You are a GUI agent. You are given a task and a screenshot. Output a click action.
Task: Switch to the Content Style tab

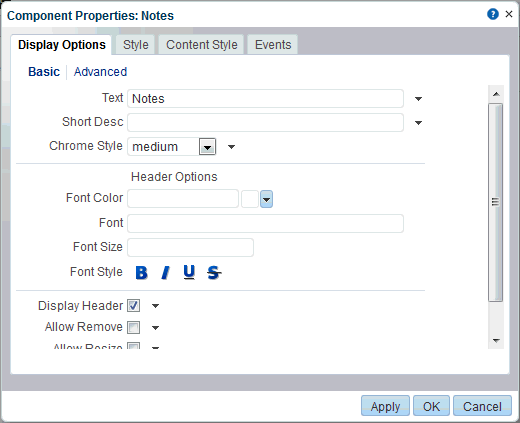coord(202,45)
